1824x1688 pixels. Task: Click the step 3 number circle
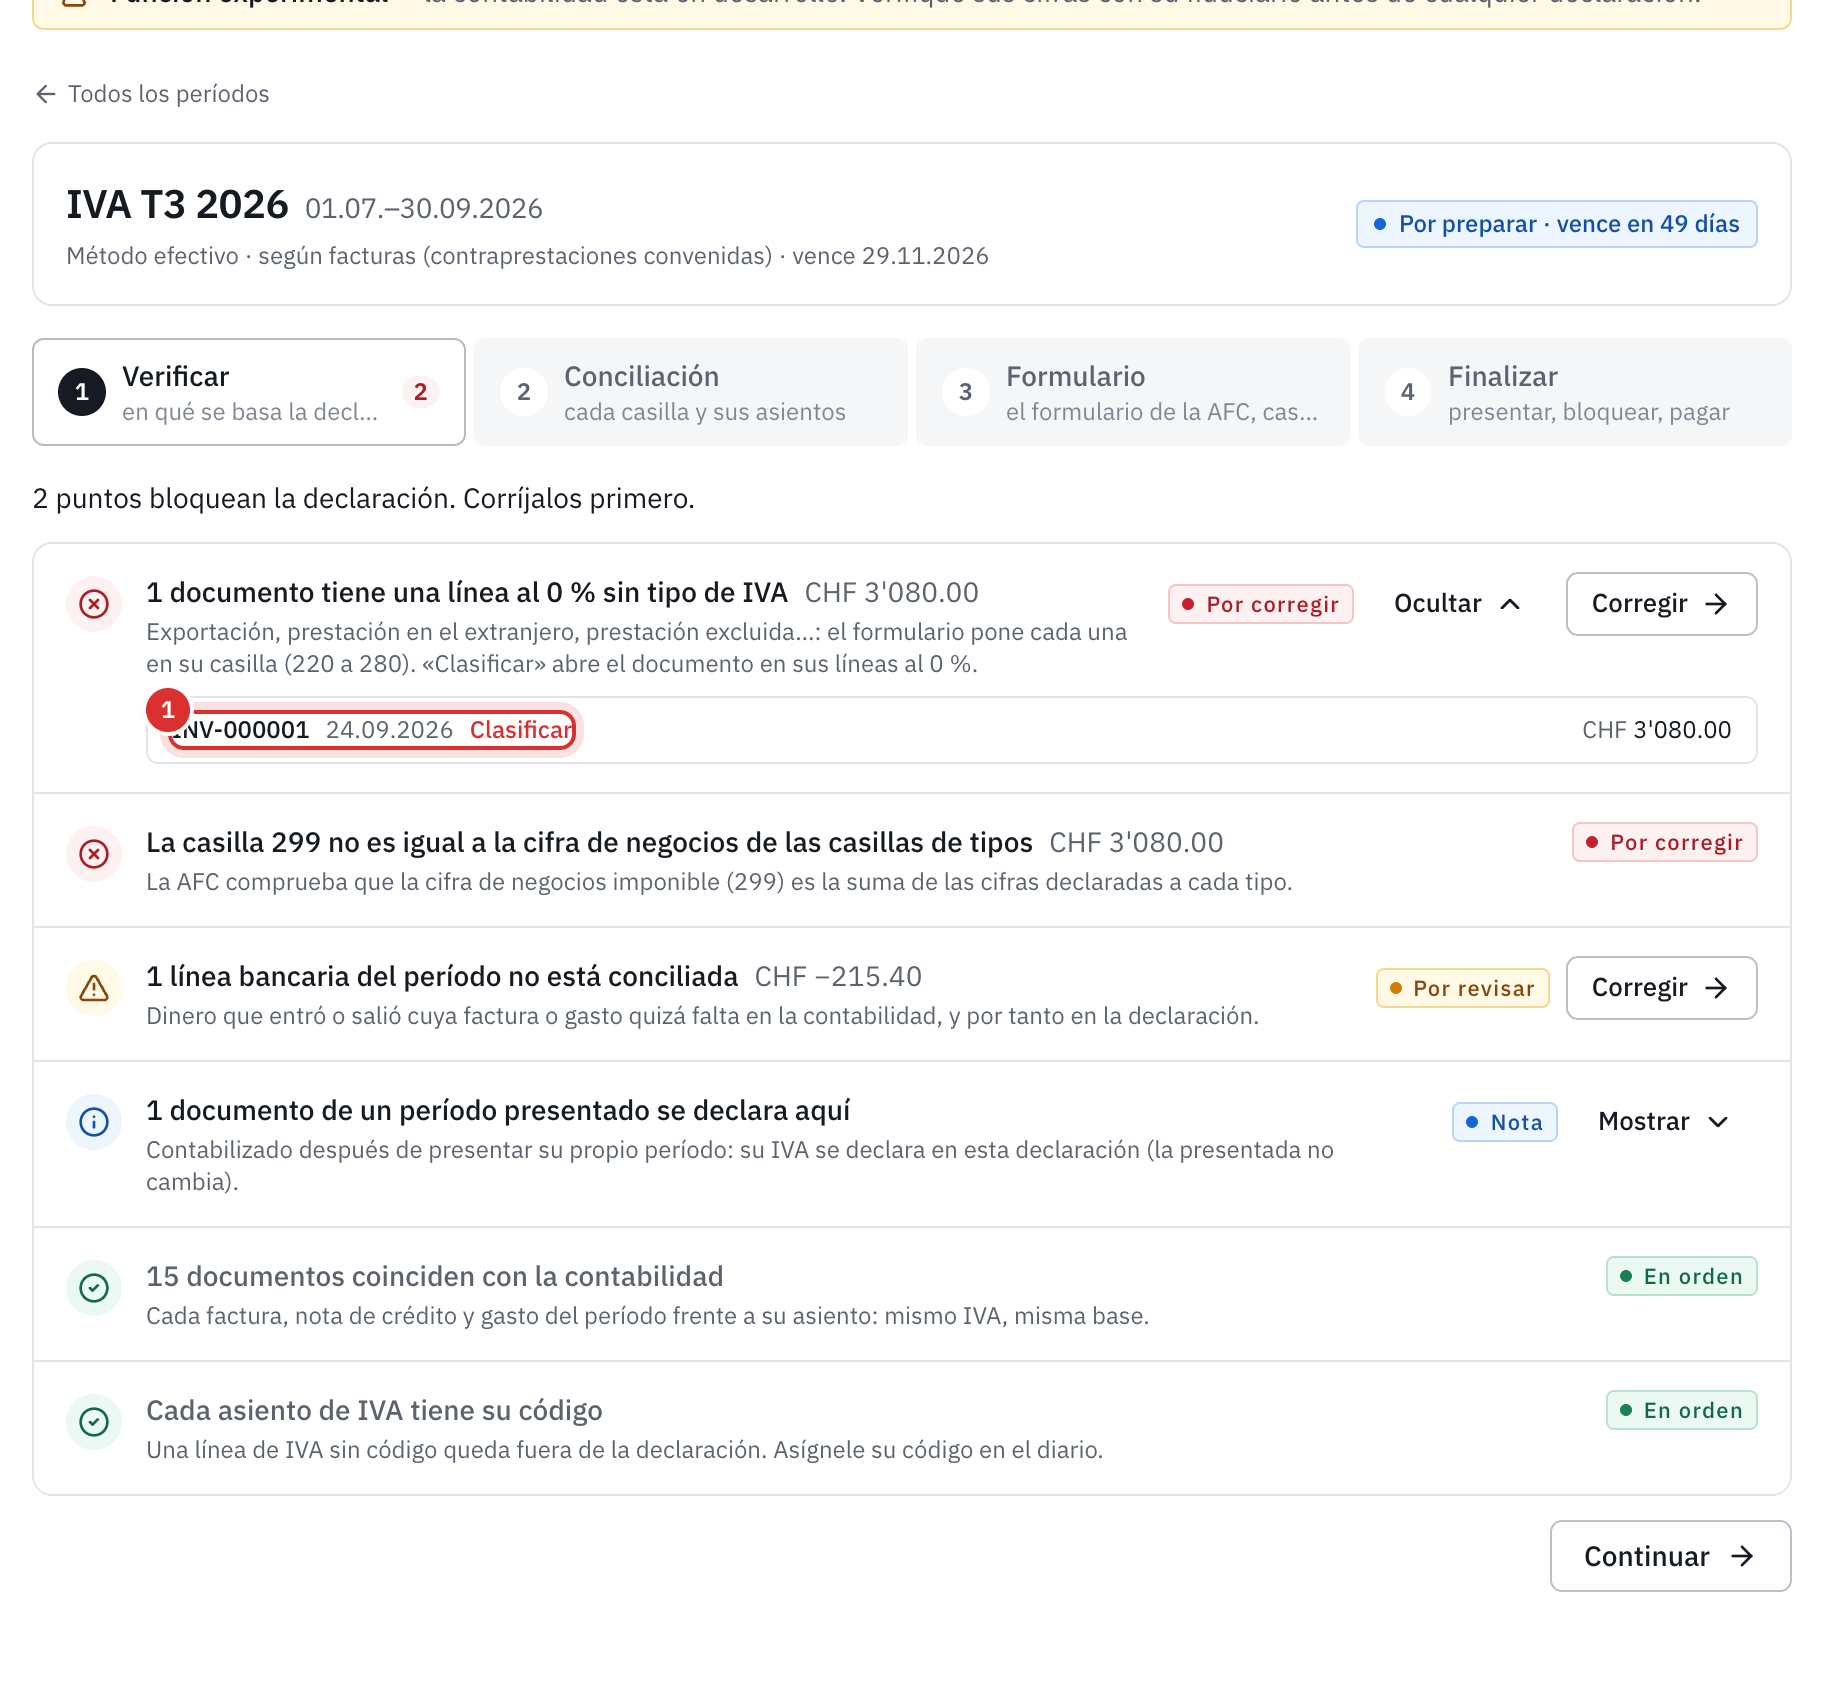coord(965,392)
